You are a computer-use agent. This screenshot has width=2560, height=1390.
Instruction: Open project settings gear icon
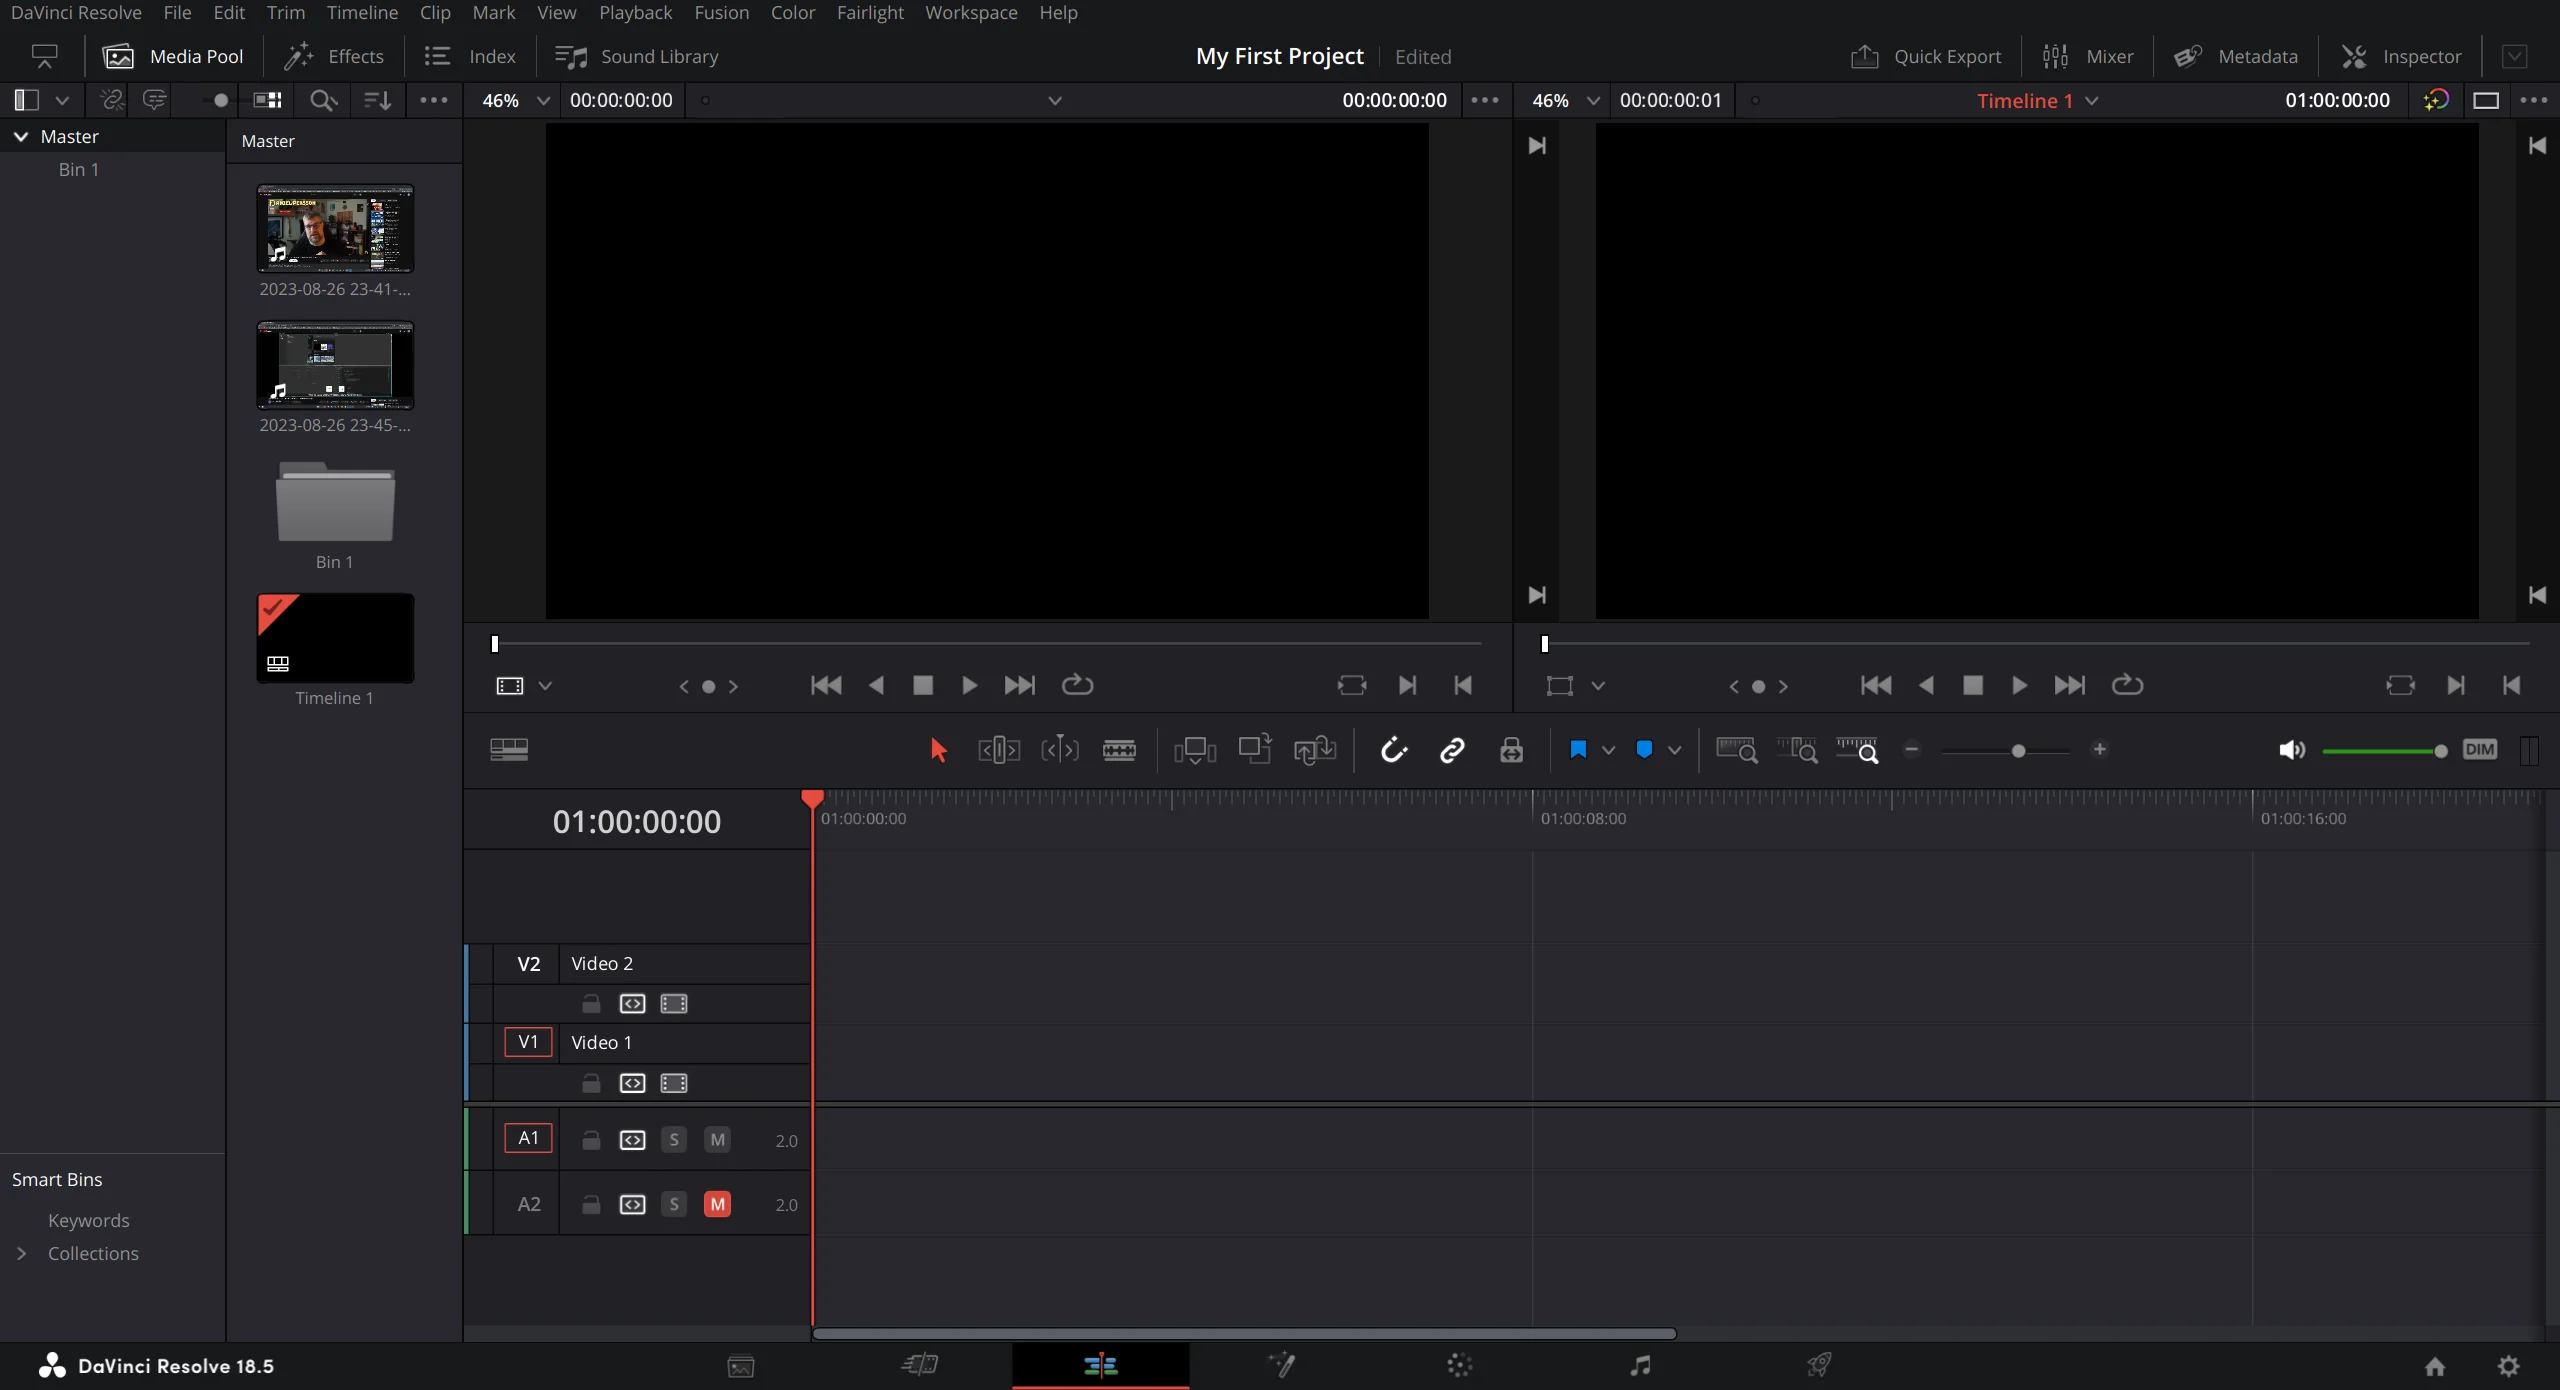(x=2508, y=1366)
